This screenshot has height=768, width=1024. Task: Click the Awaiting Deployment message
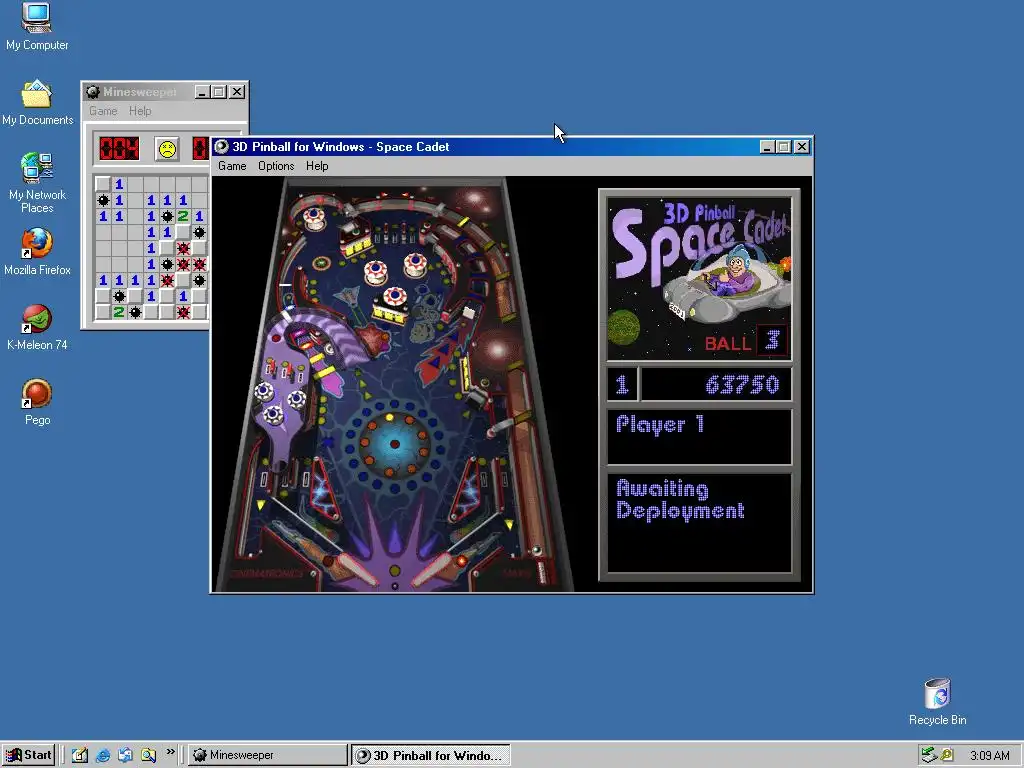[680, 500]
